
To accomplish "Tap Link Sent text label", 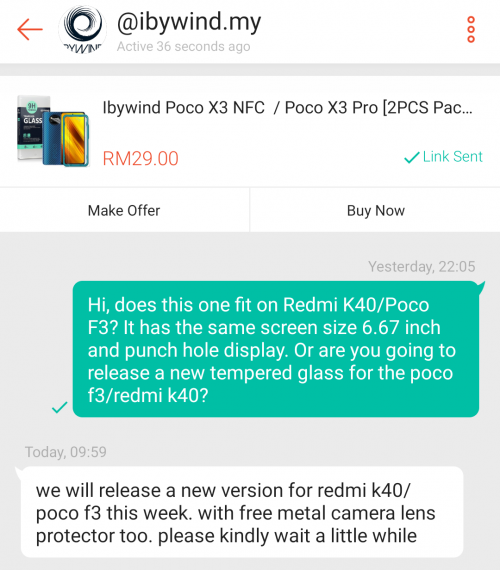I will pyautogui.click(x=452, y=157).
